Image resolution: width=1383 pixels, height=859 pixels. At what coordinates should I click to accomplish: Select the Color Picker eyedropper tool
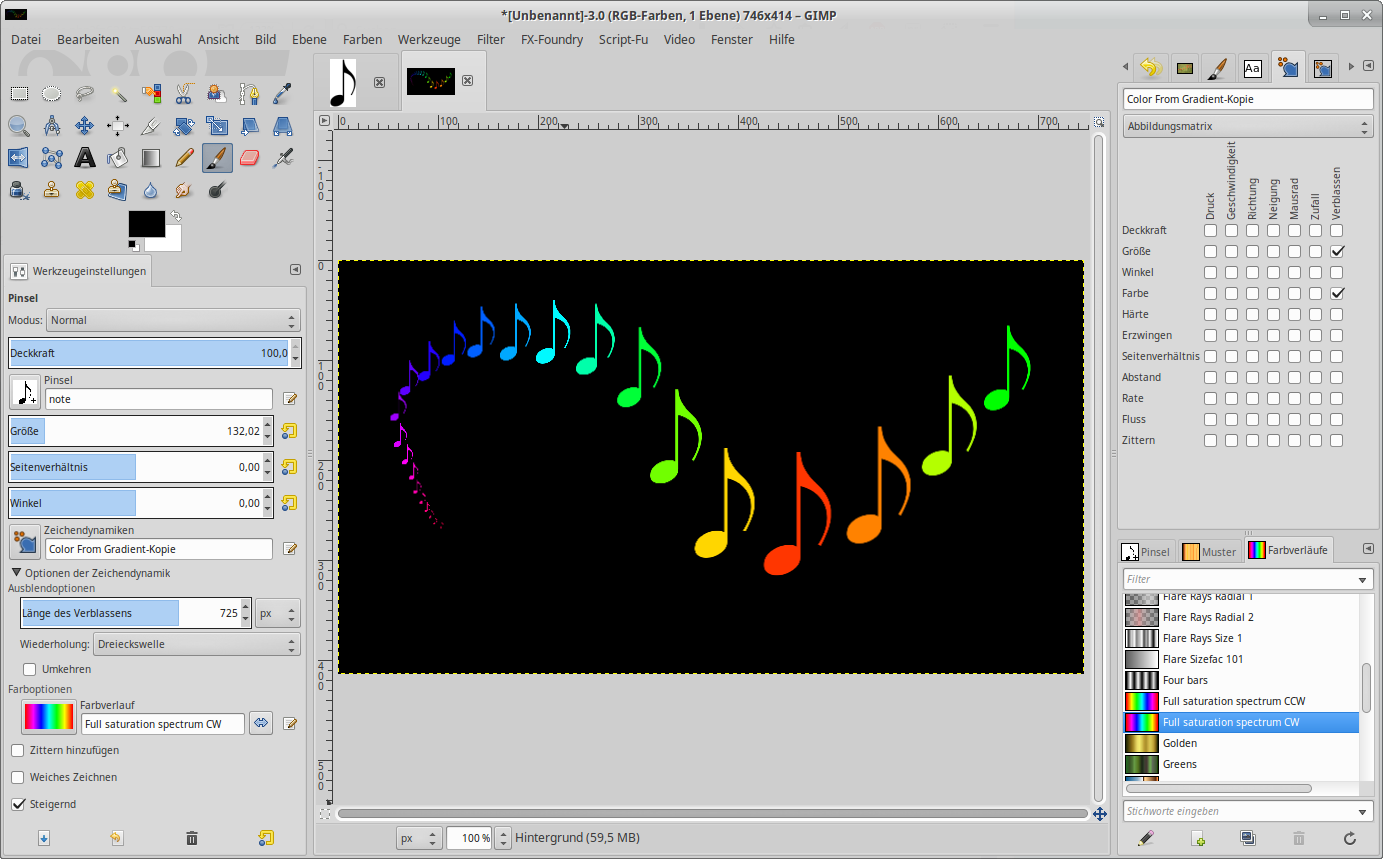(283, 94)
